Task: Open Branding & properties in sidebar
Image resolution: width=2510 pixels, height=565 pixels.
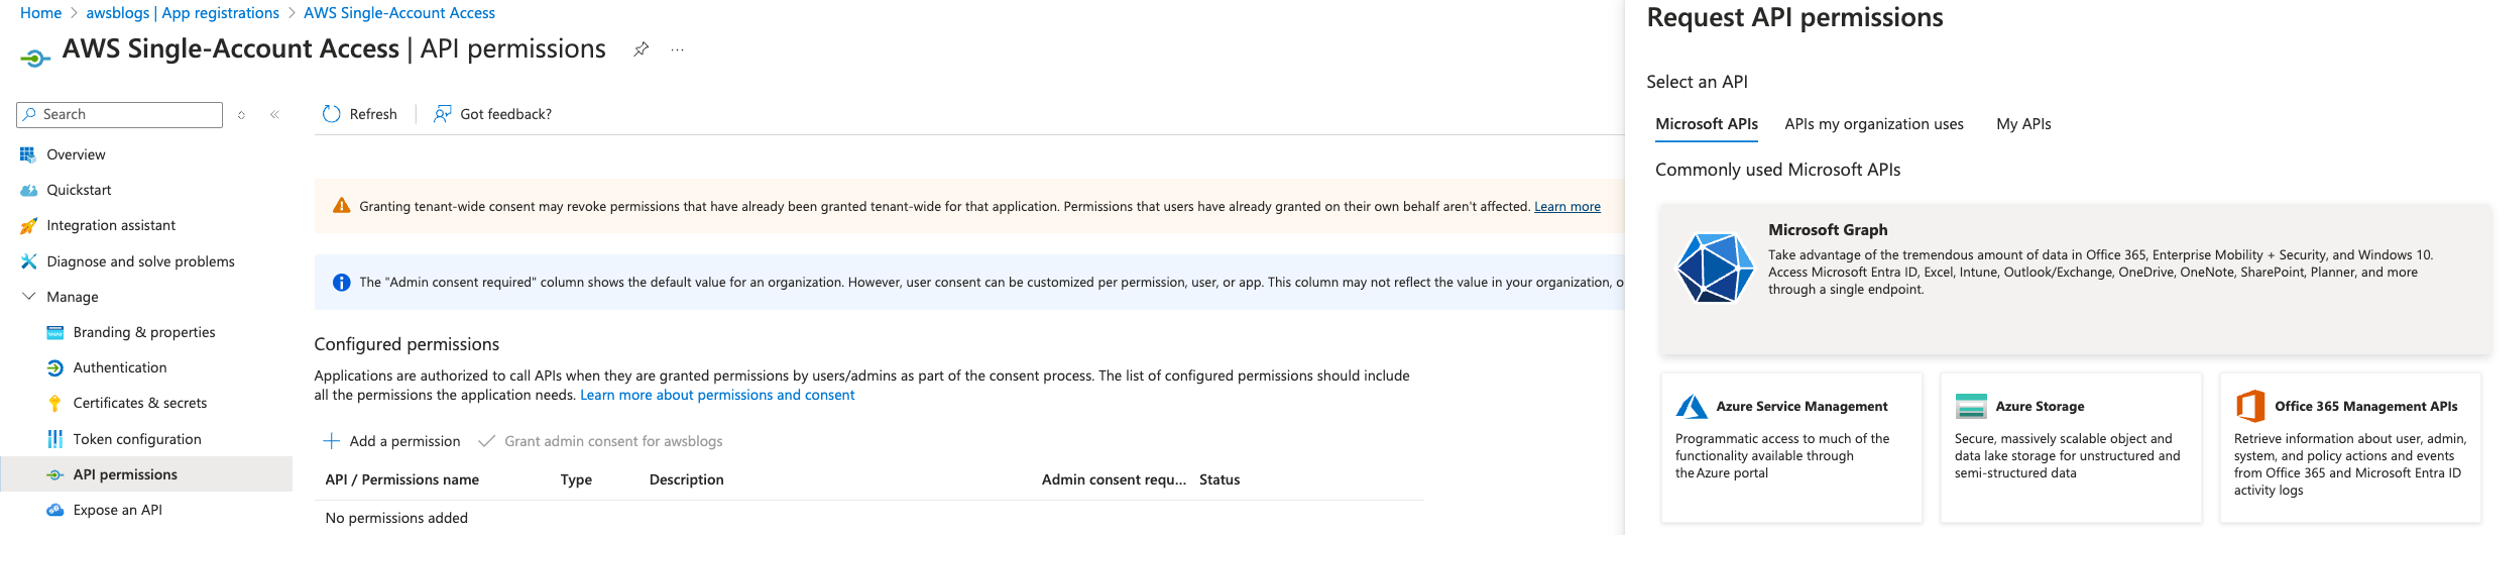Action: (146, 333)
